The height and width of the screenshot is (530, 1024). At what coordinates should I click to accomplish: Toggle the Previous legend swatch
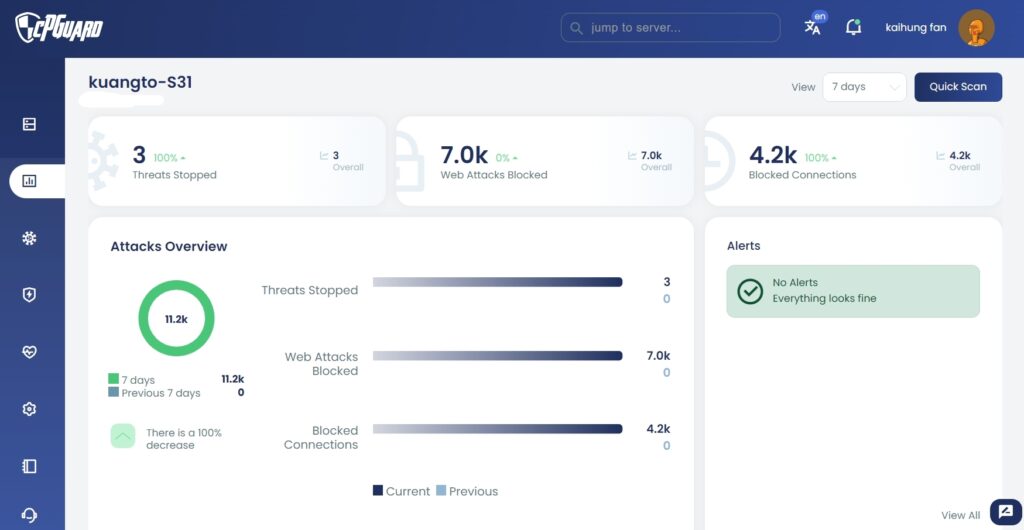(x=441, y=490)
